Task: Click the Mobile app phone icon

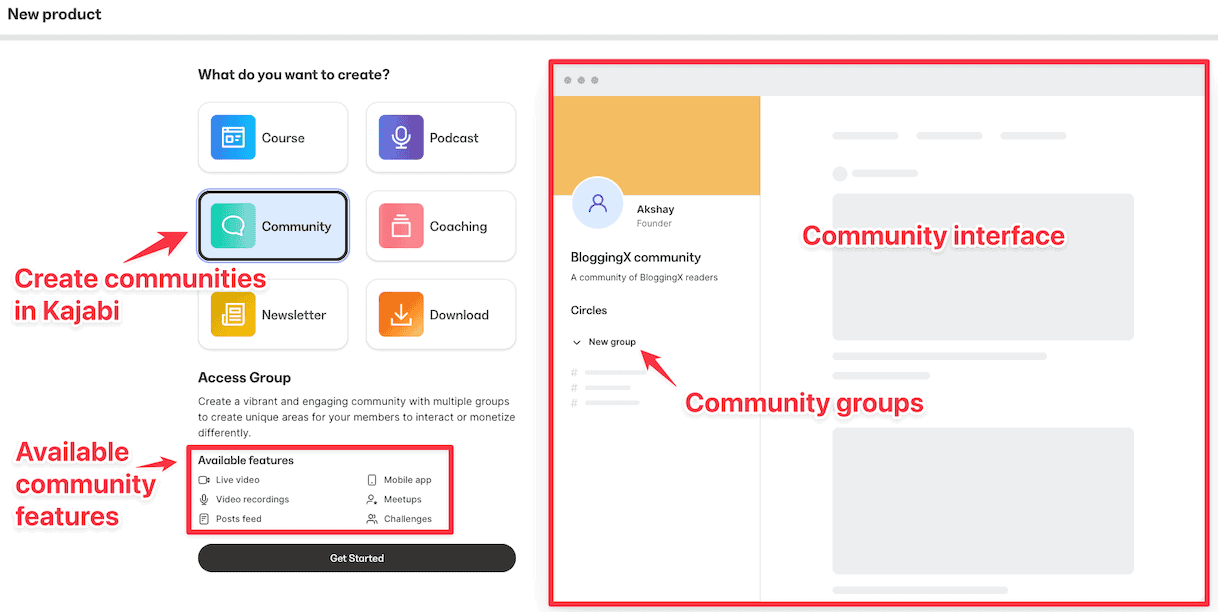Action: [371, 479]
